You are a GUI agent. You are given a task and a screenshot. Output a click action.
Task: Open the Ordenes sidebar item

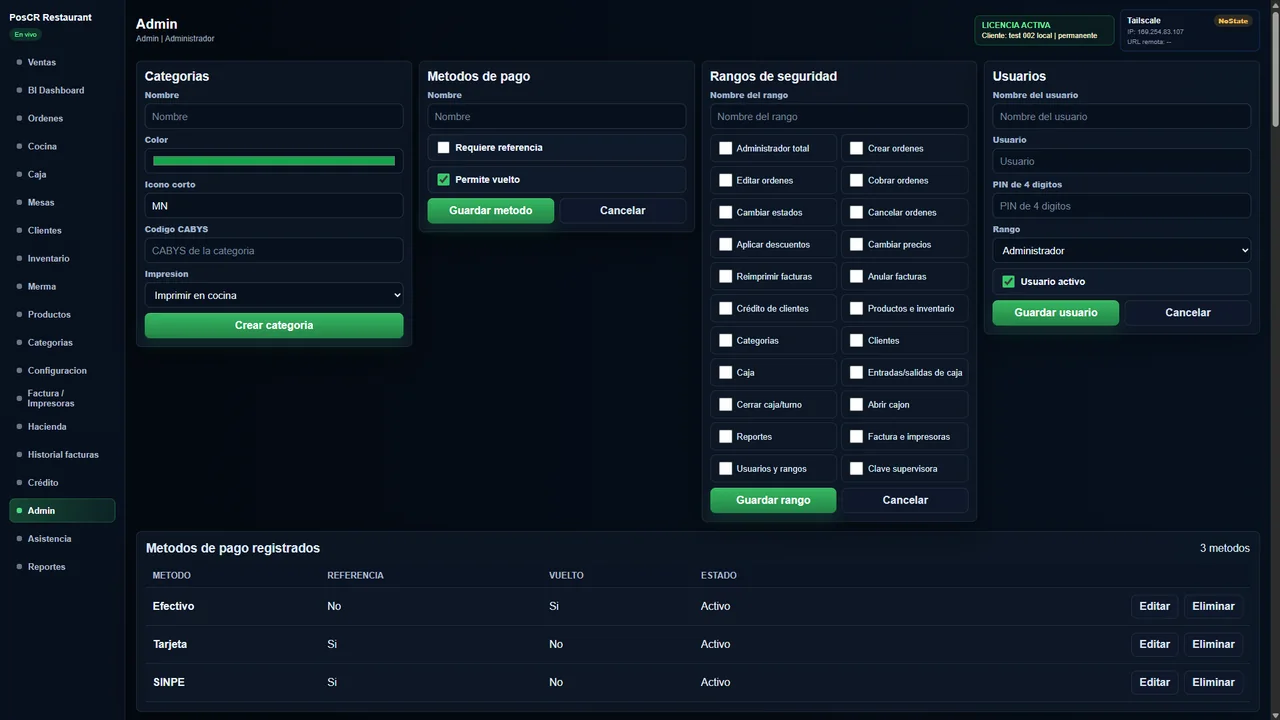click(62, 118)
